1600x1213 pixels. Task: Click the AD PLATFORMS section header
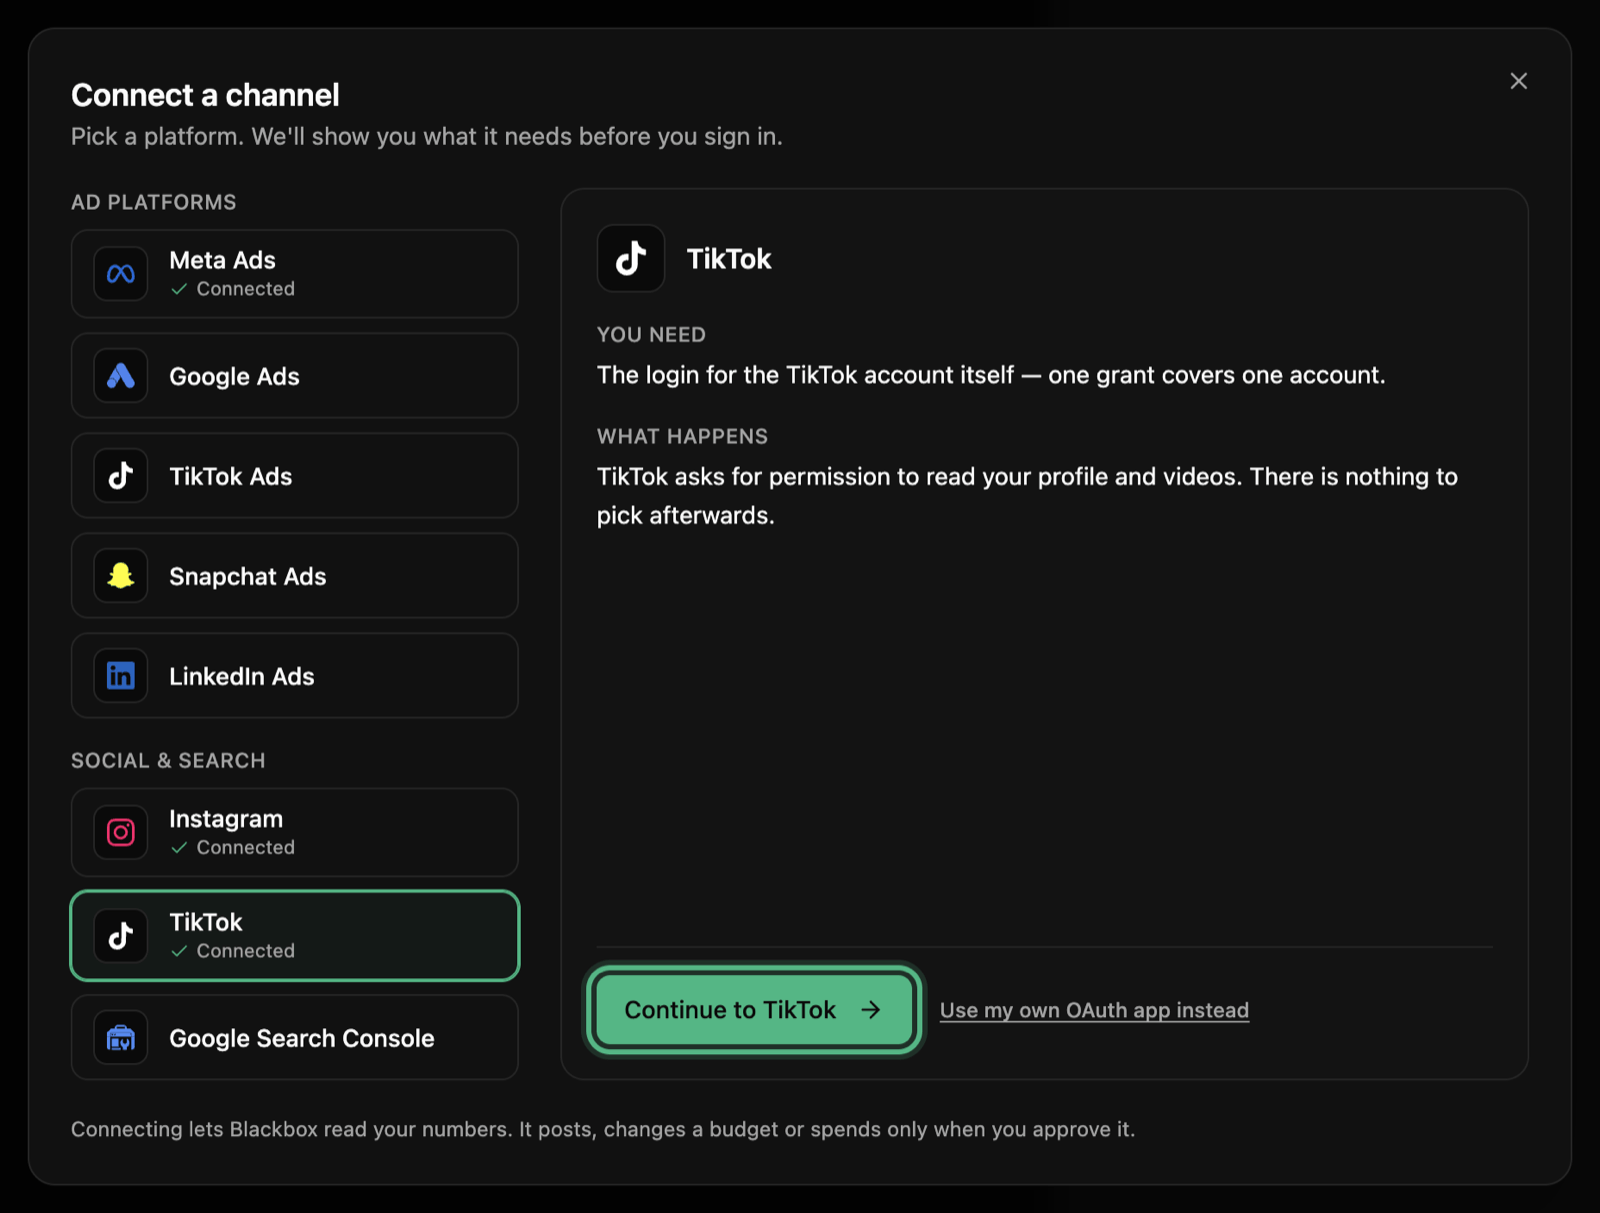pyautogui.click(x=154, y=202)
